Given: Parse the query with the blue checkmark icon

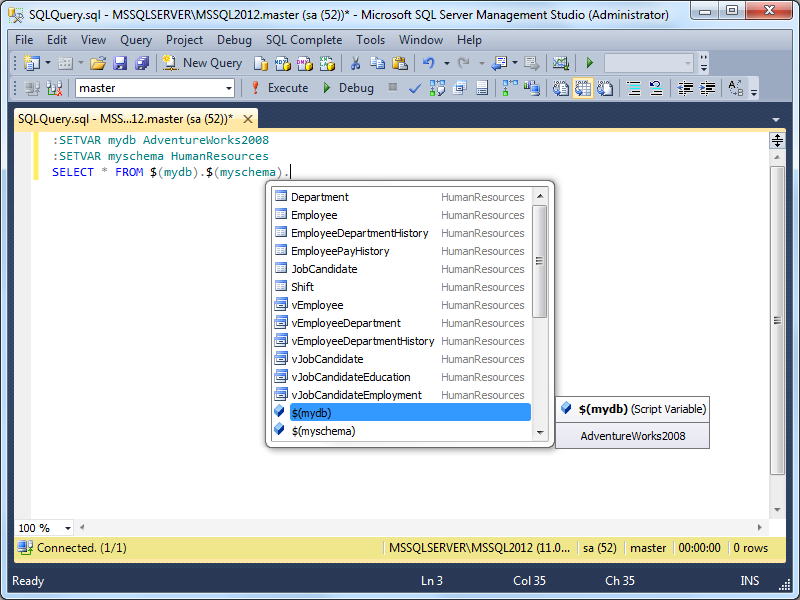Looking at the screenshot, I should [x=415, y=88].
